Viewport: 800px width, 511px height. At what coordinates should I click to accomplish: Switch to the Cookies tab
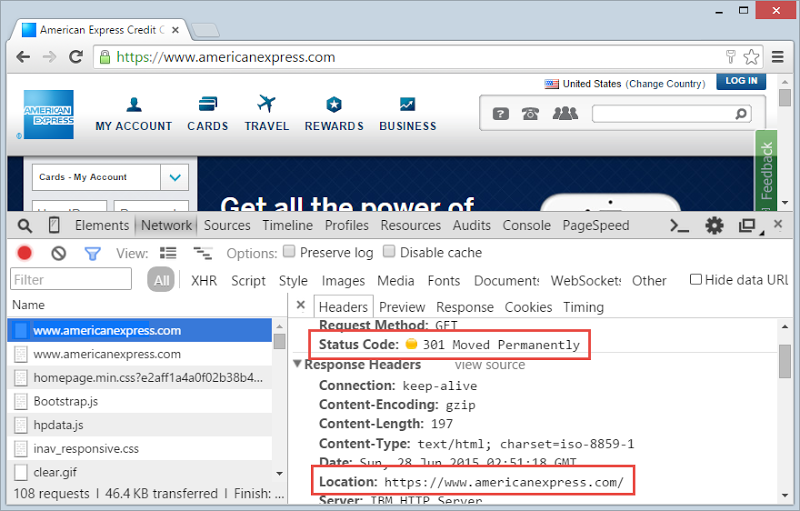click(528, 307)
